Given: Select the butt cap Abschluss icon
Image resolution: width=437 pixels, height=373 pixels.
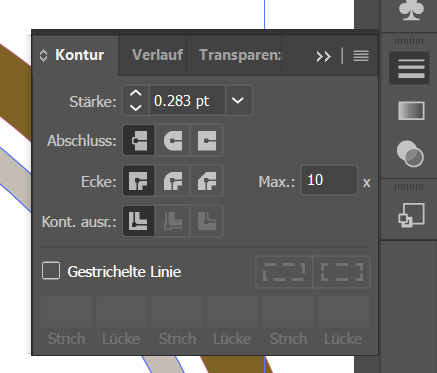Looking at the screenshot, I should [x=139, y=140].
